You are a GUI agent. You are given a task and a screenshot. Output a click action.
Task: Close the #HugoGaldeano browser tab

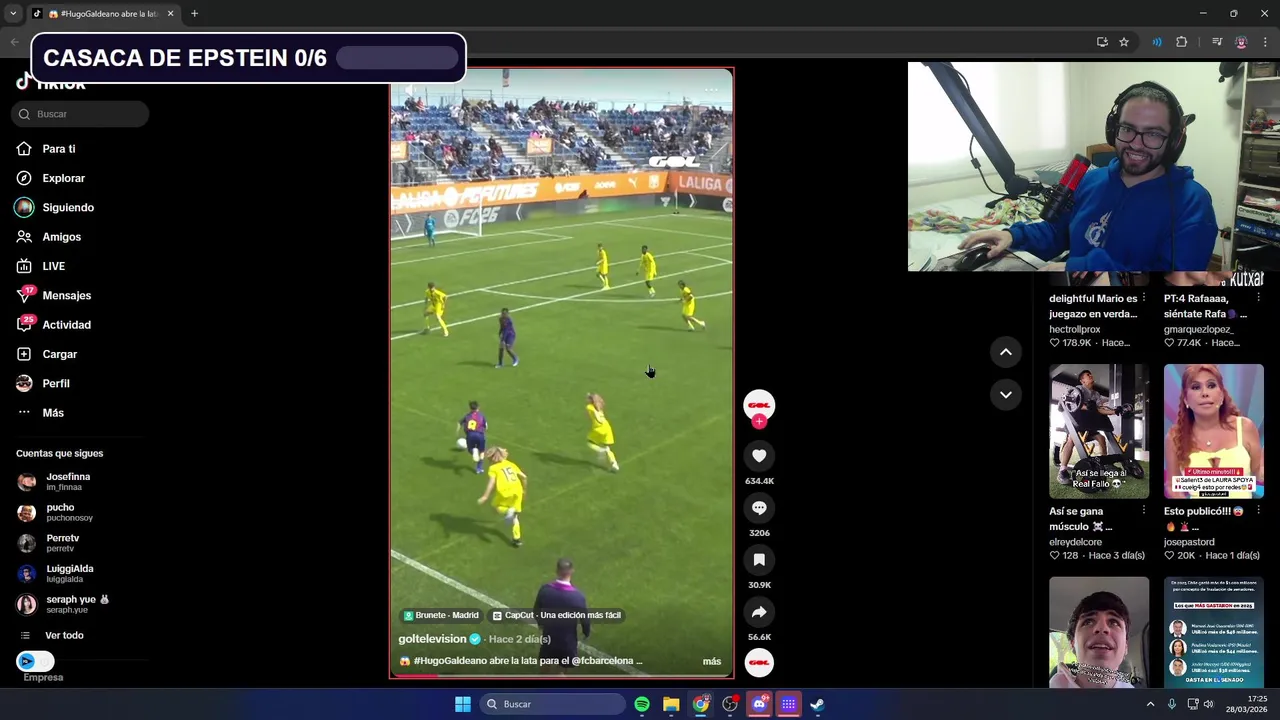click(x=170, y=14)
